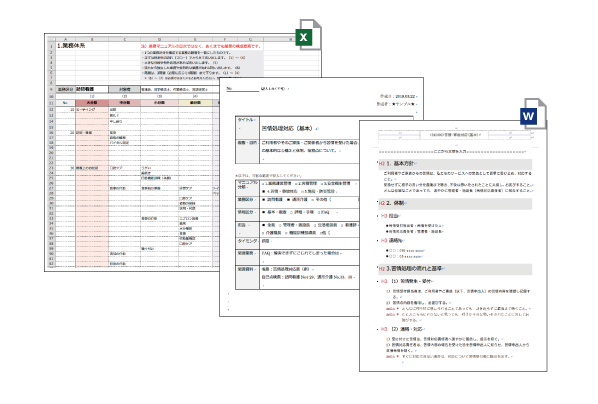The height and width of the screenshot is (404, 598).
Task: Click the blue Word file icon
Action: (533, 114)
